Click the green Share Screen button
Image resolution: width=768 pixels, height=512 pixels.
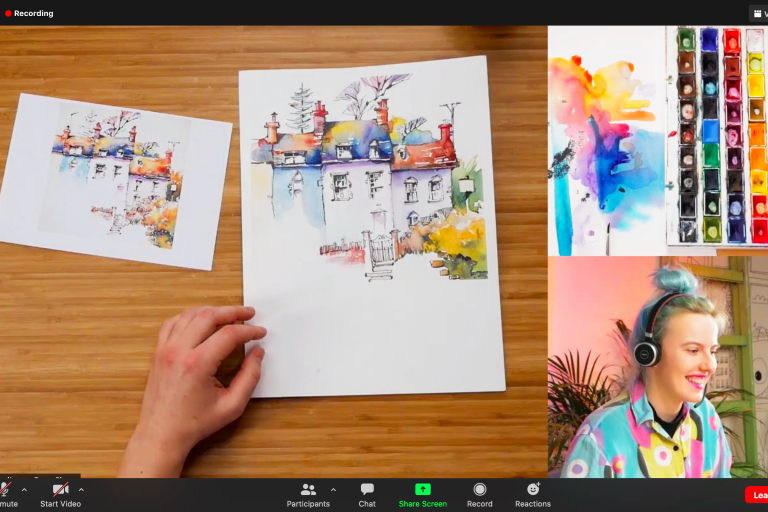pos(423,495)
